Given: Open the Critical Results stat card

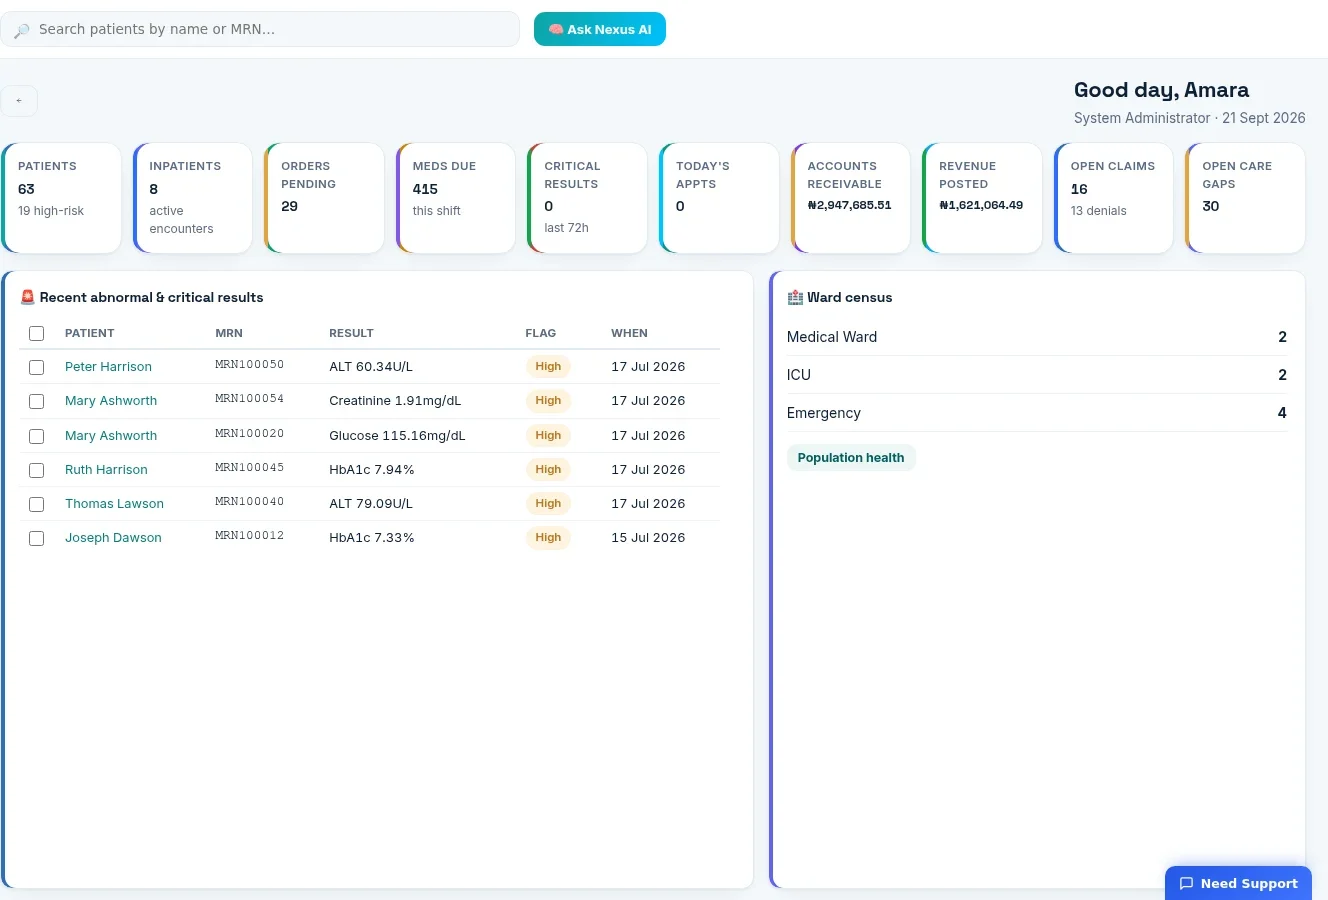Looking at the screenshot, I should coord(587,198).
